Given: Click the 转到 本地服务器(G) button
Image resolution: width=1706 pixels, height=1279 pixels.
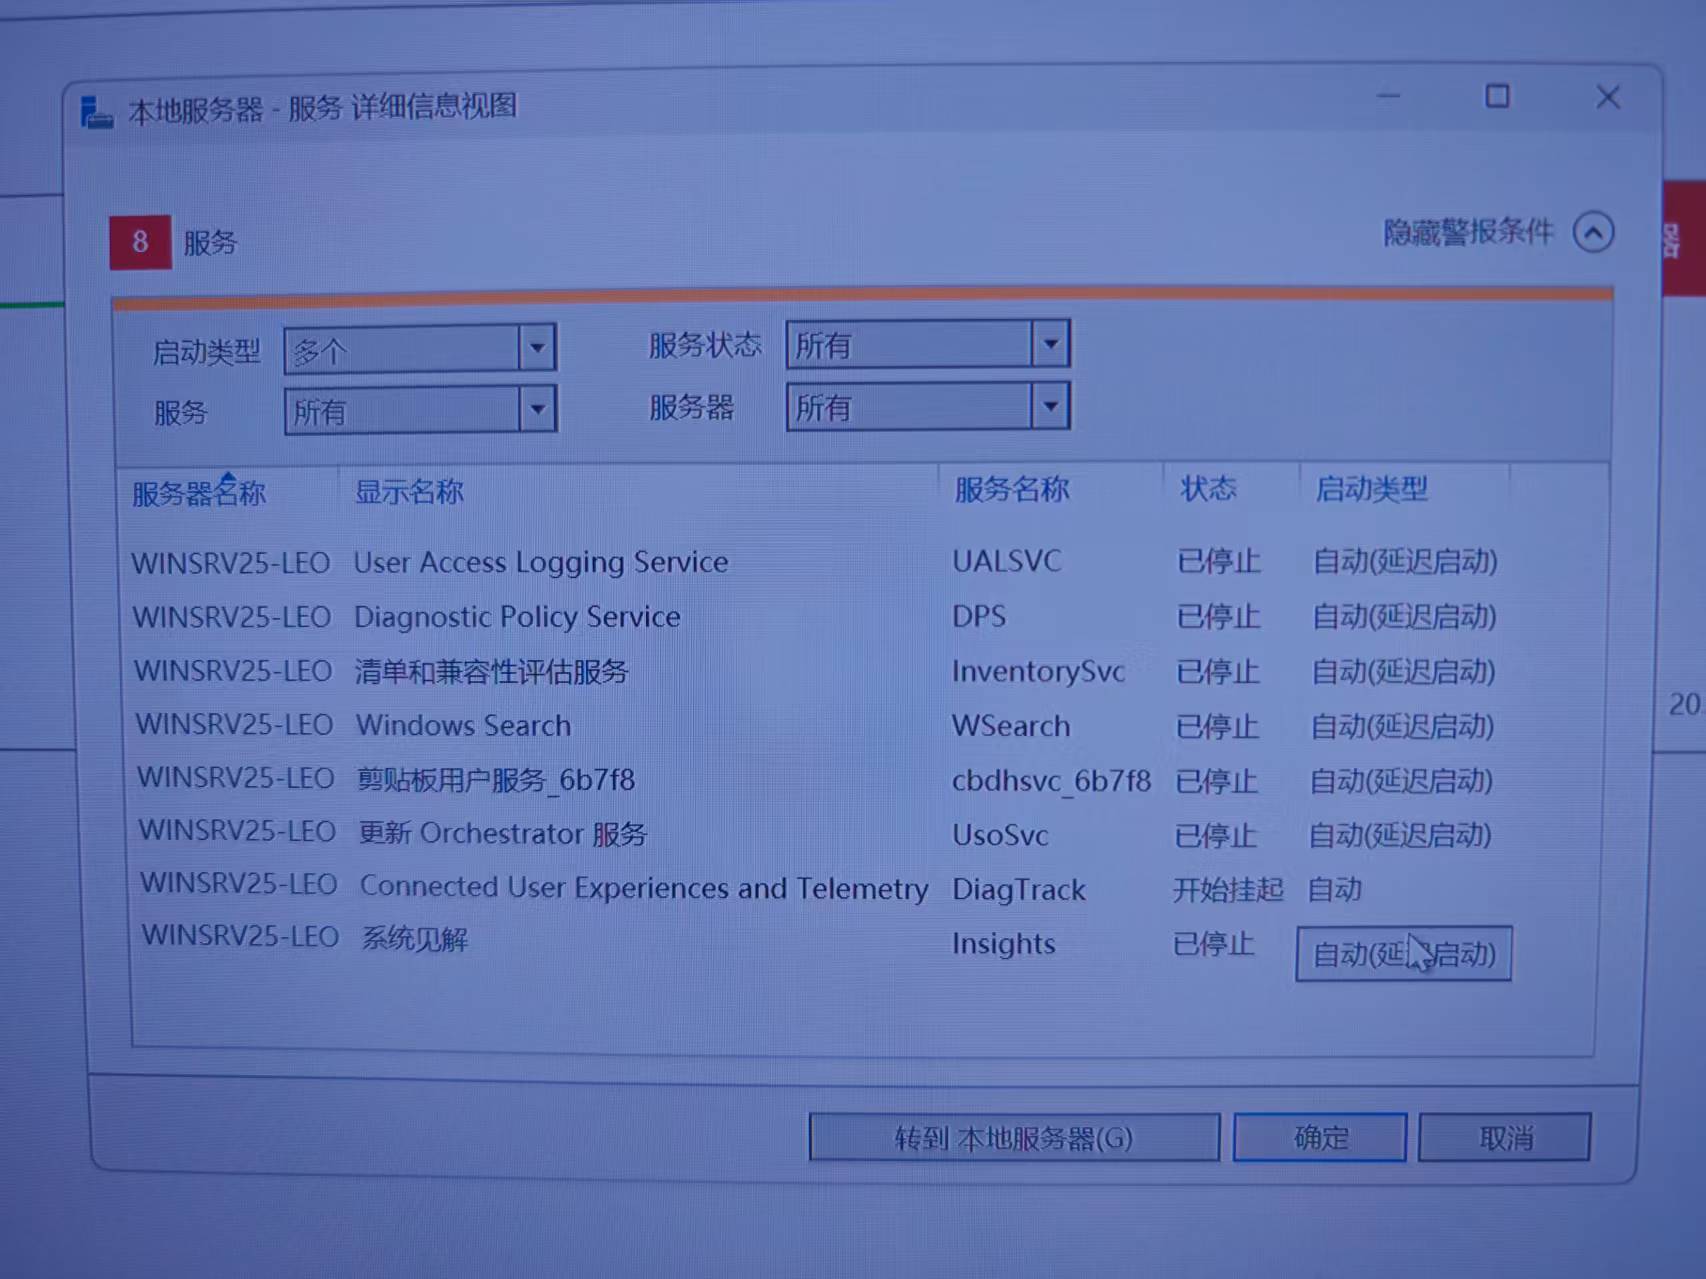Looking at the screenshot, I should point(1013,1138).
